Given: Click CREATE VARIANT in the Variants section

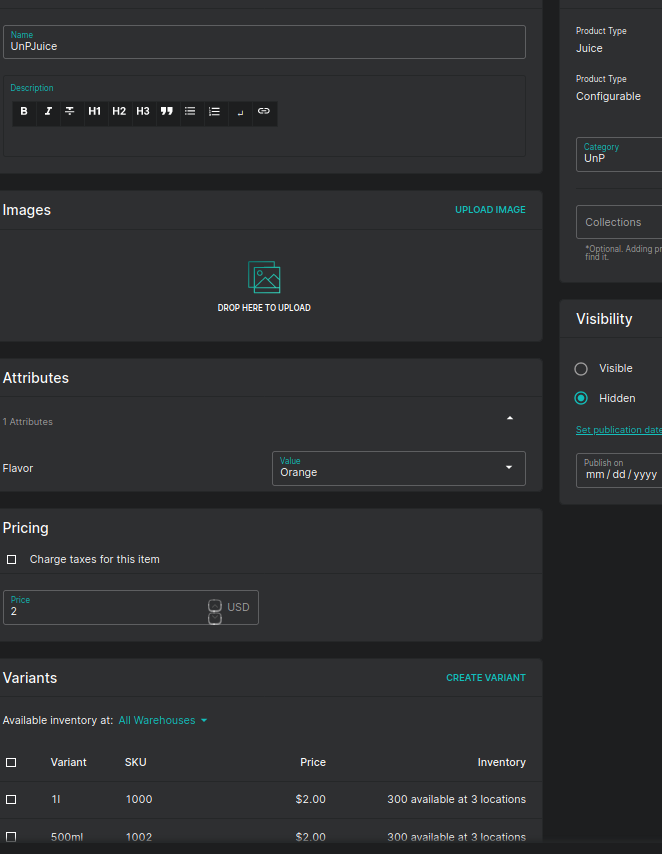Looking at the screenshot, I should coord(486,677).
